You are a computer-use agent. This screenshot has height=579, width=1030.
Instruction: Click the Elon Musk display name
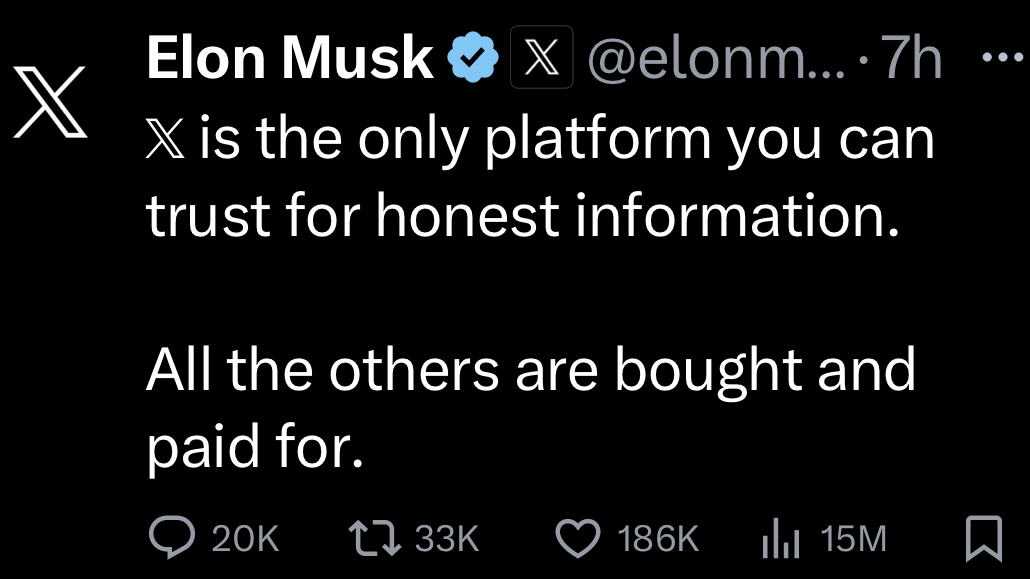pos(290,58)
